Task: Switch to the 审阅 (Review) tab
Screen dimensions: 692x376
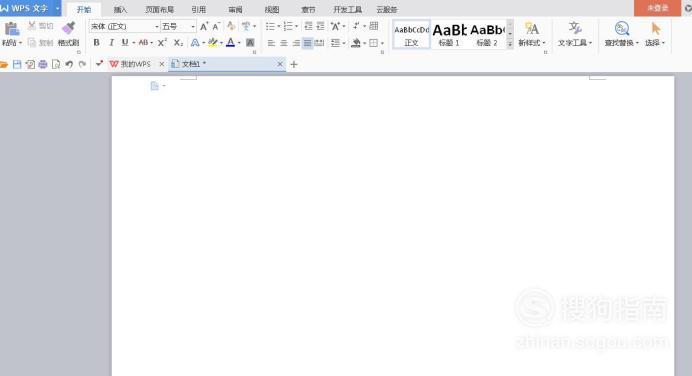Action: [235, 9]
